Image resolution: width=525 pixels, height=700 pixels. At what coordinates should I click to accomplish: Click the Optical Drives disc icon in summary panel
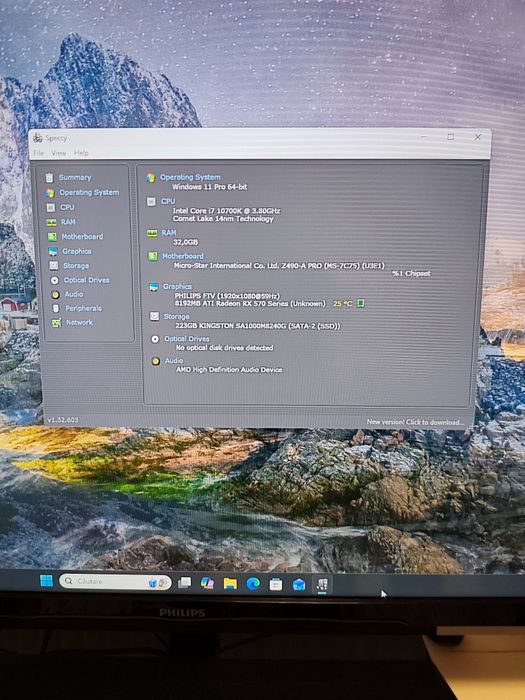tap(155, 339)
